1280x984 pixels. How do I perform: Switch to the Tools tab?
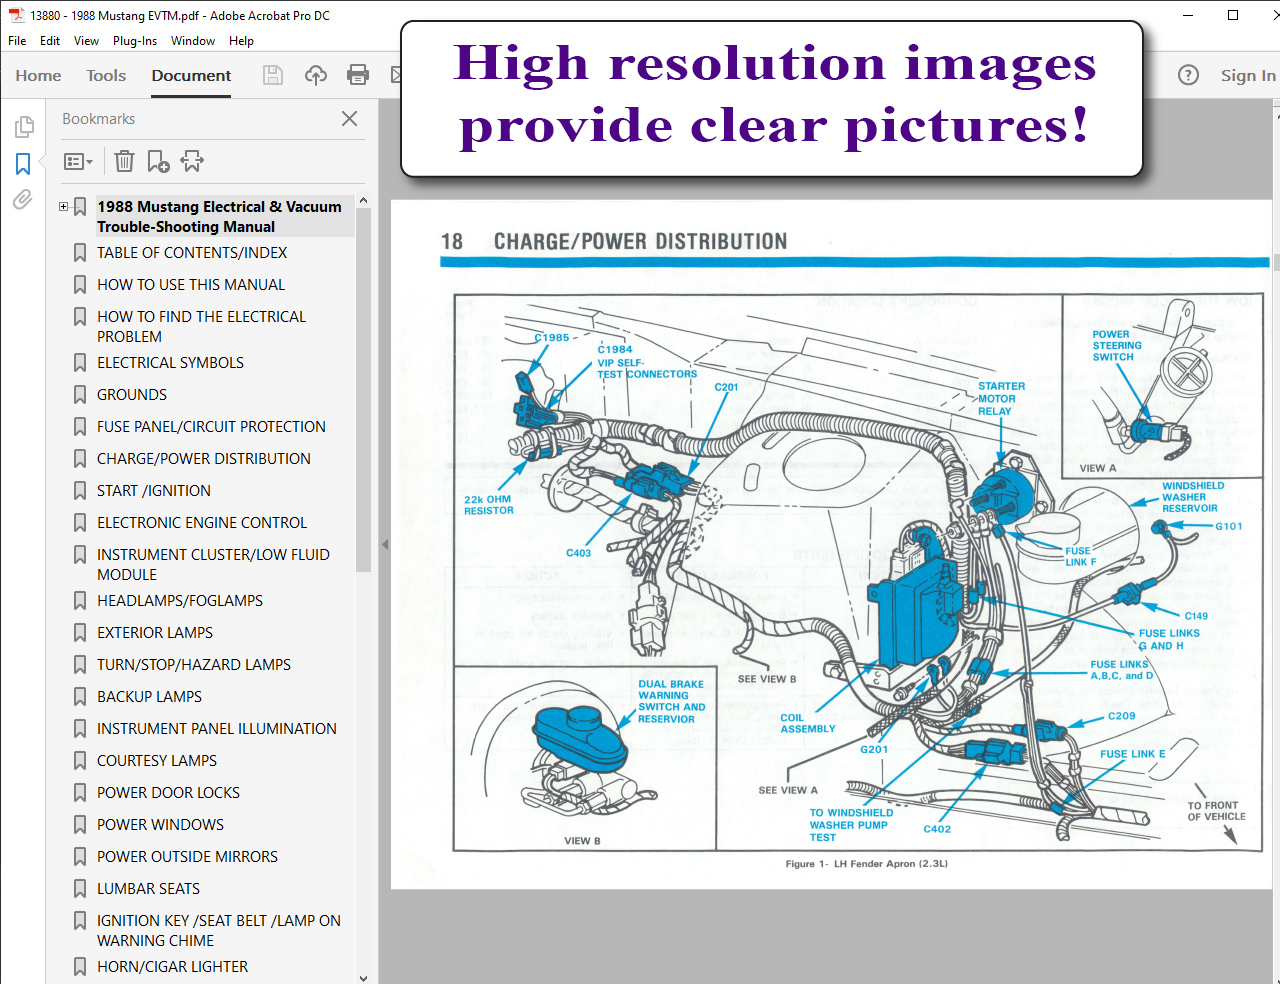(x=106, y=76)
